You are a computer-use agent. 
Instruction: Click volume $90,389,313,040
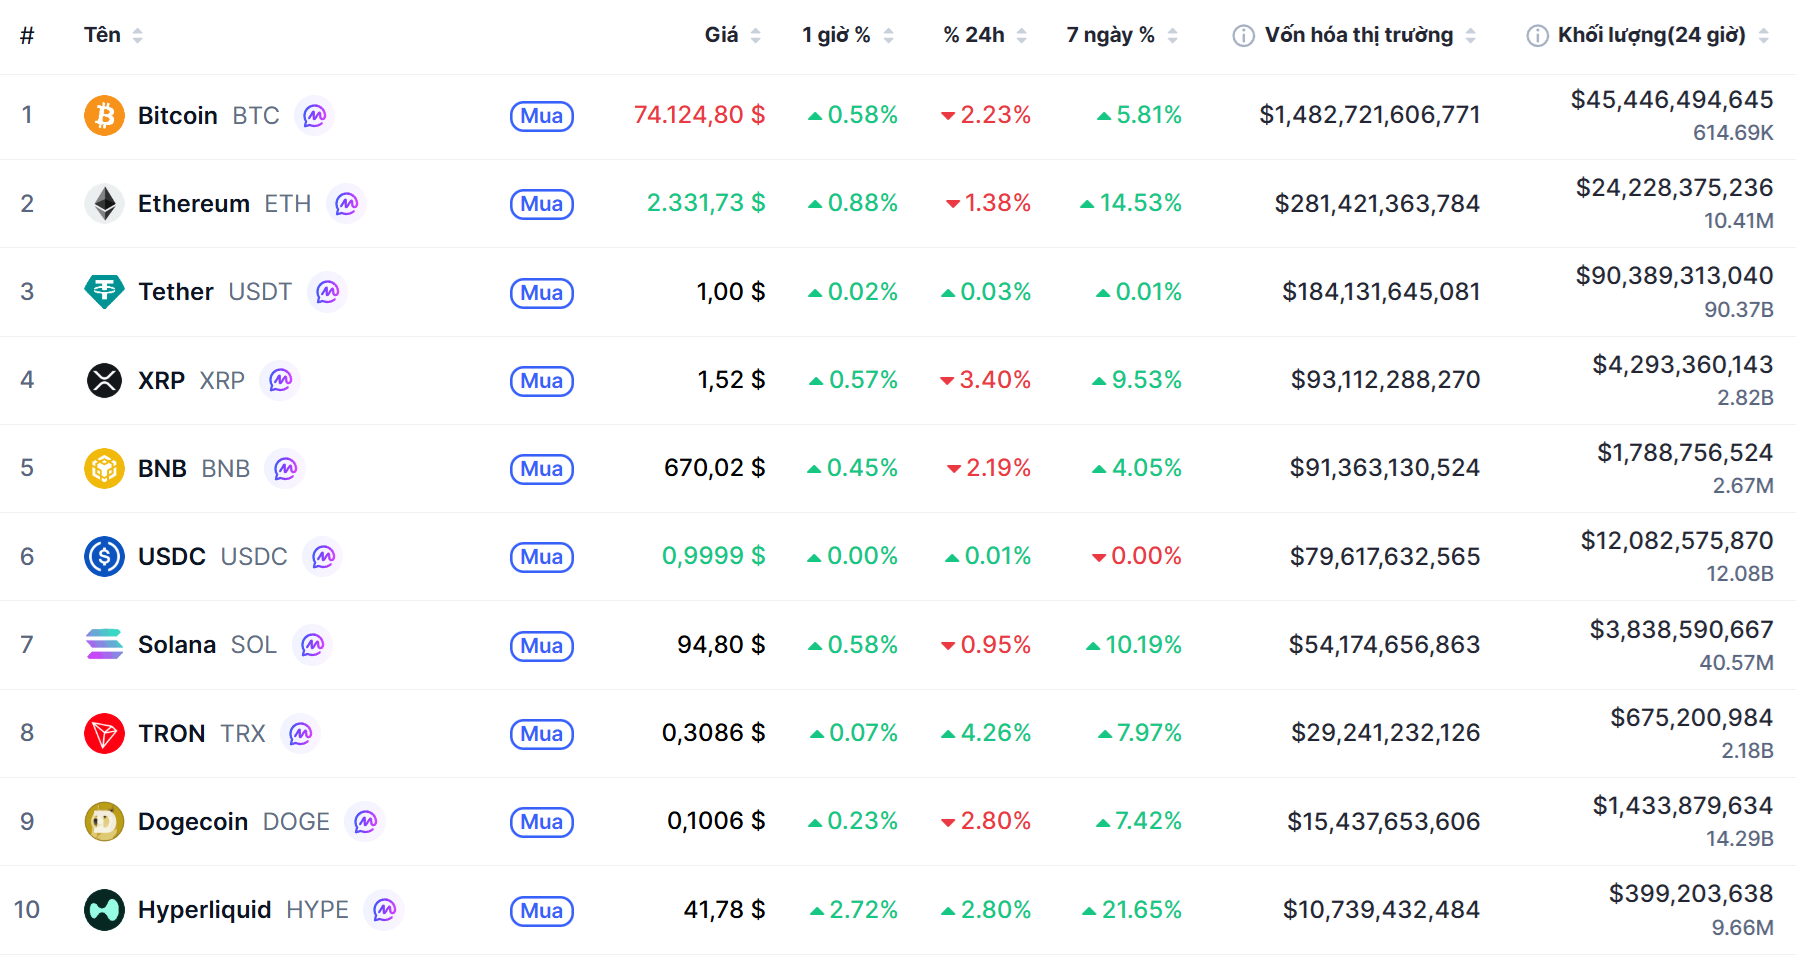(x=1675, y=276)
